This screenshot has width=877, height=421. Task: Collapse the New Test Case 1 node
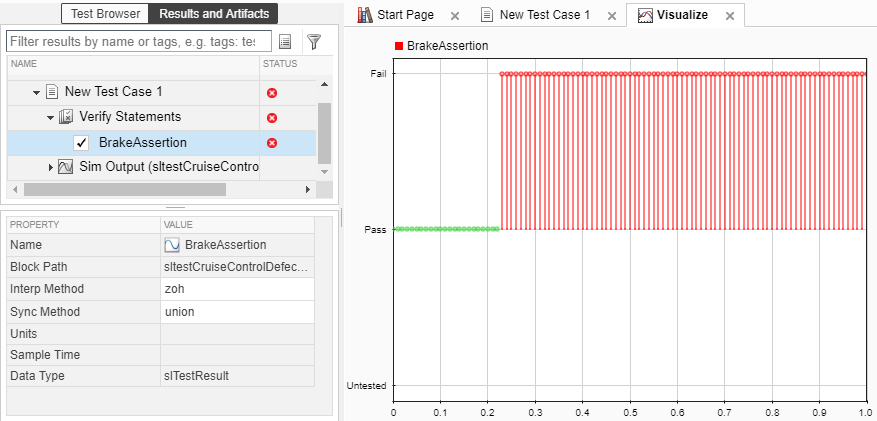pyautogui.click(x=37, y=92)
